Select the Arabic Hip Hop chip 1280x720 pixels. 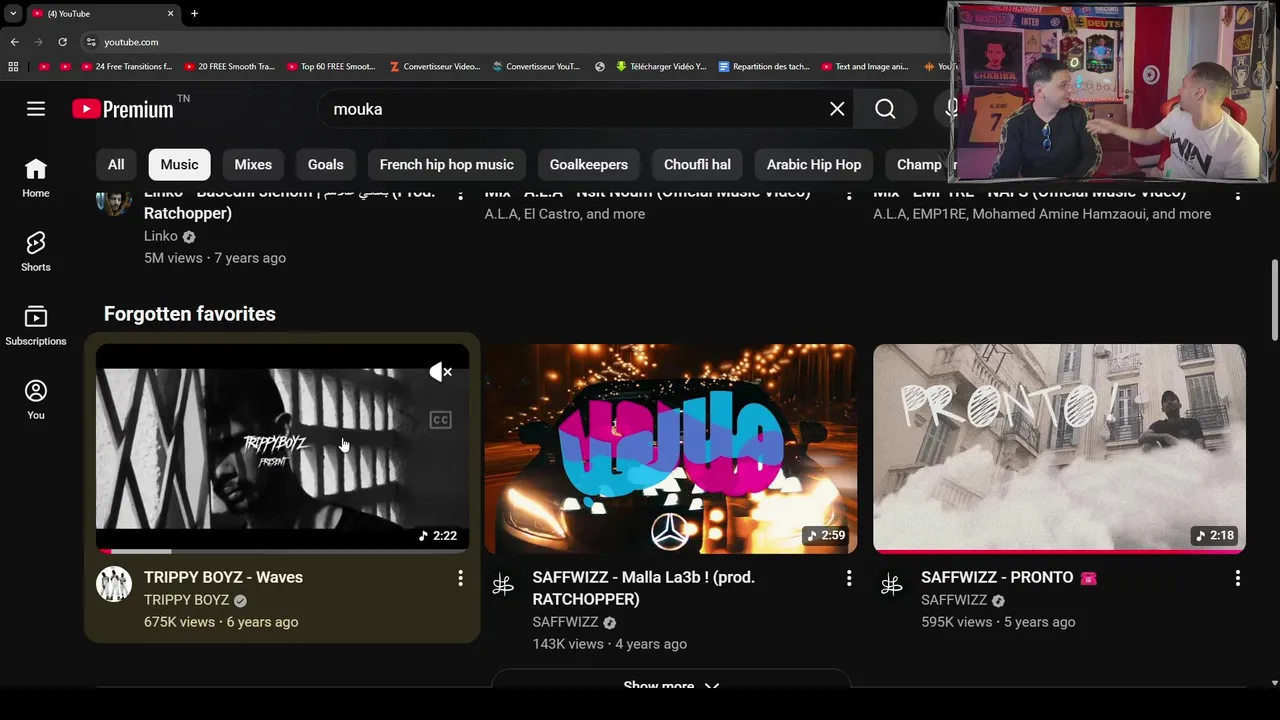(x=814, y=165)
